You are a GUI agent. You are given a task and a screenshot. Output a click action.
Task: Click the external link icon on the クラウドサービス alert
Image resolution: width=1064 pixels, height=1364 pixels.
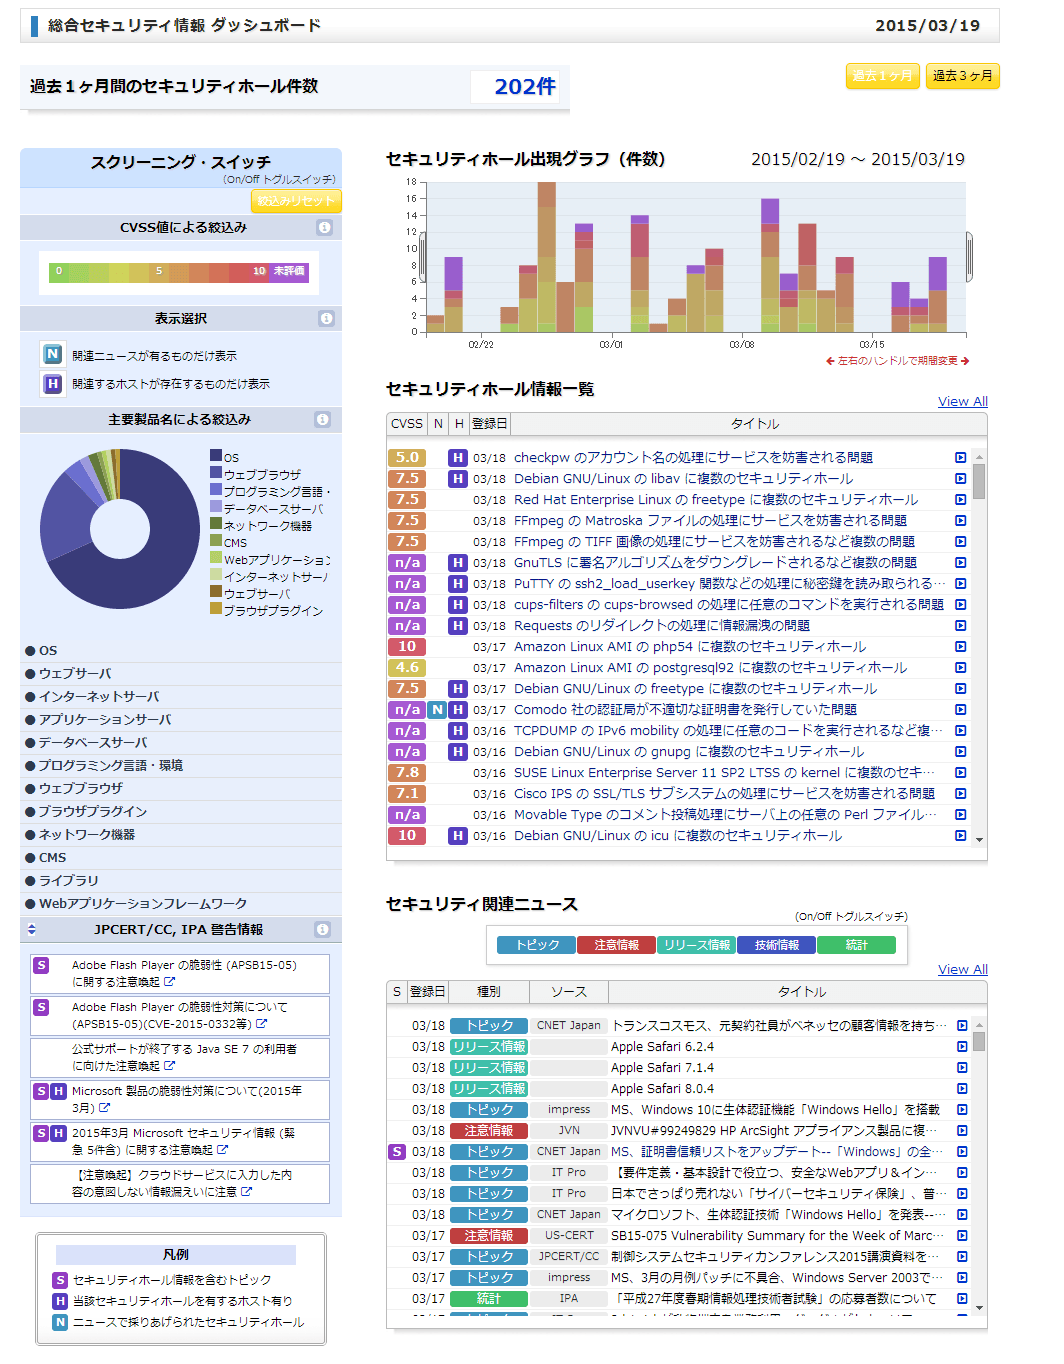point(246,1192)
